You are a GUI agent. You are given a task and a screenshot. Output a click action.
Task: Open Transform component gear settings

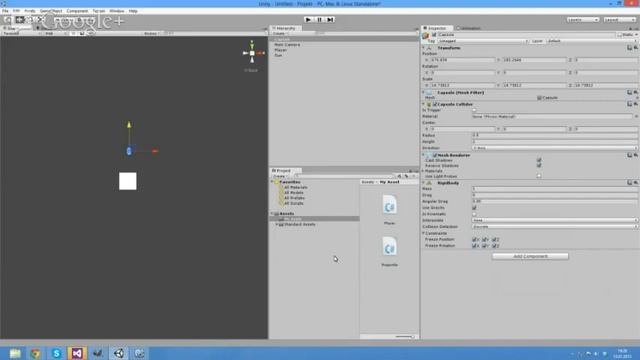click(x=635, y=48)
